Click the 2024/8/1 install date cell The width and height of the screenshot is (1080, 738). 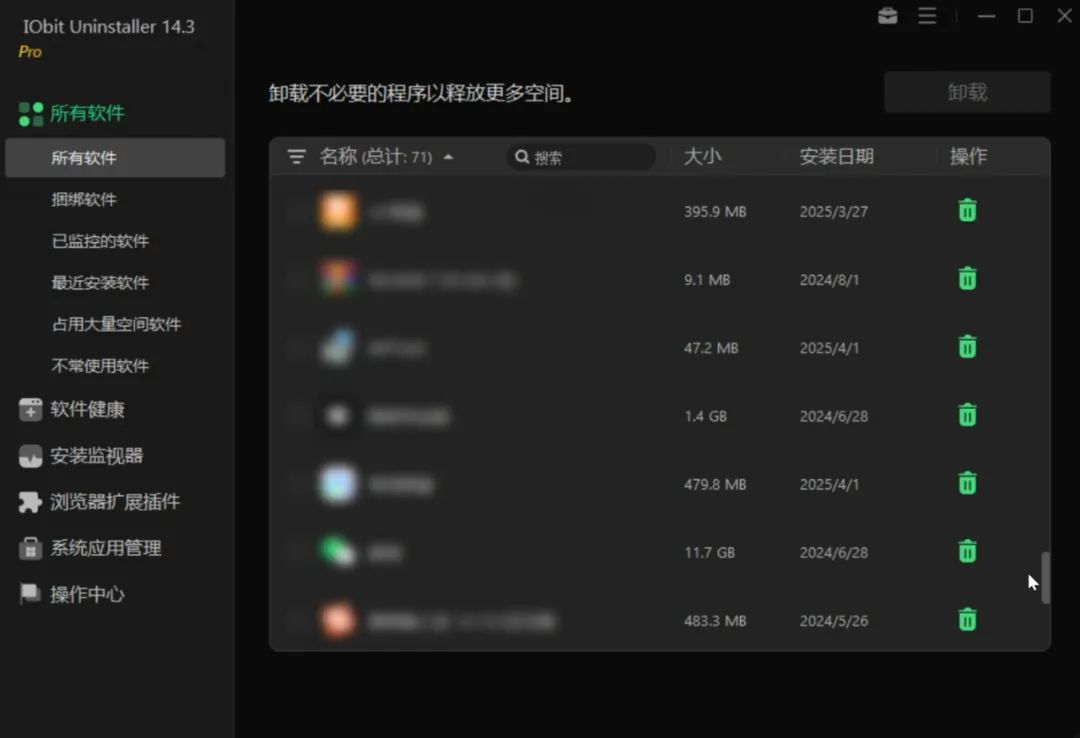[829, 280]
